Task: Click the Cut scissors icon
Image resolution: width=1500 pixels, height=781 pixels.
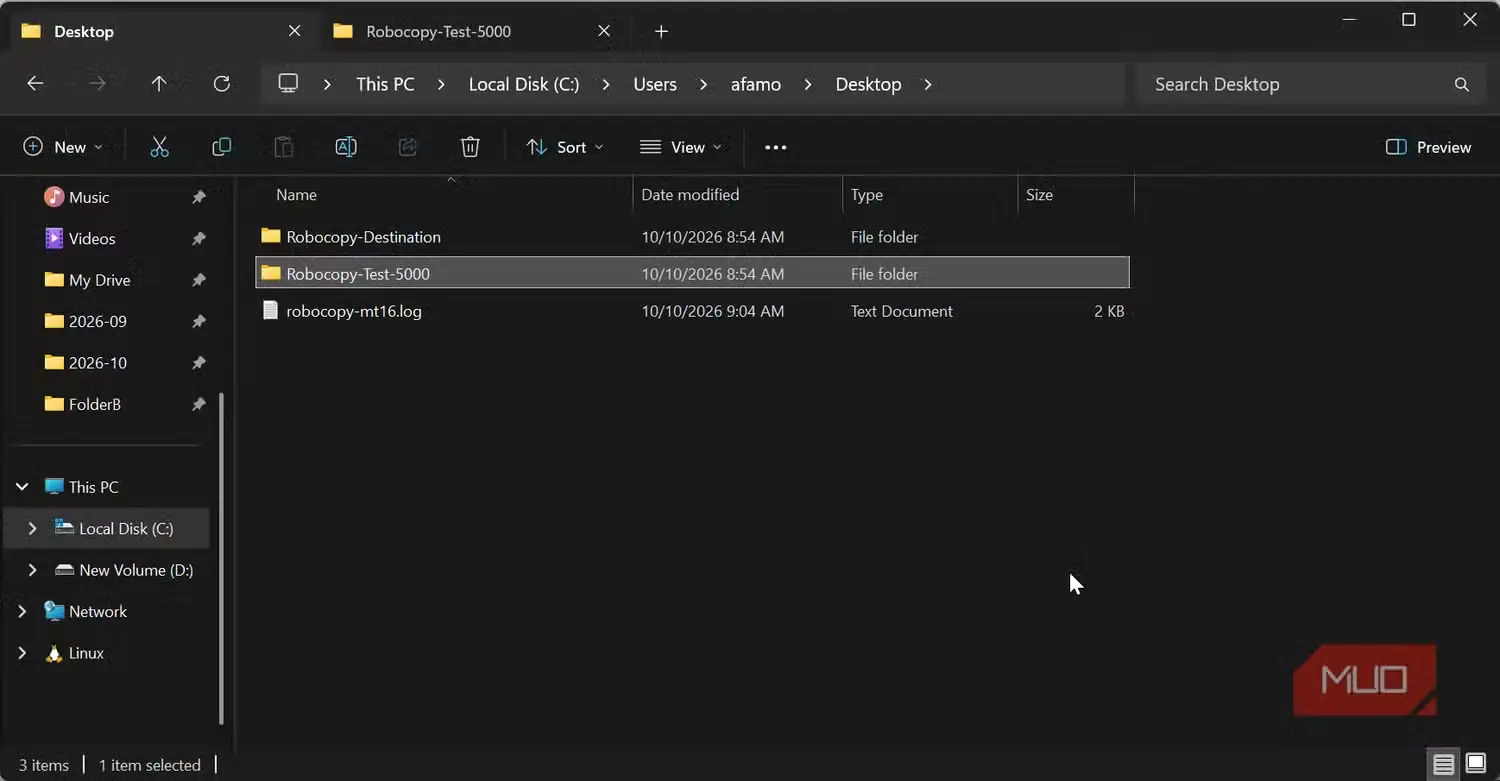Action: pyautogui.click(x=159, y=147)
